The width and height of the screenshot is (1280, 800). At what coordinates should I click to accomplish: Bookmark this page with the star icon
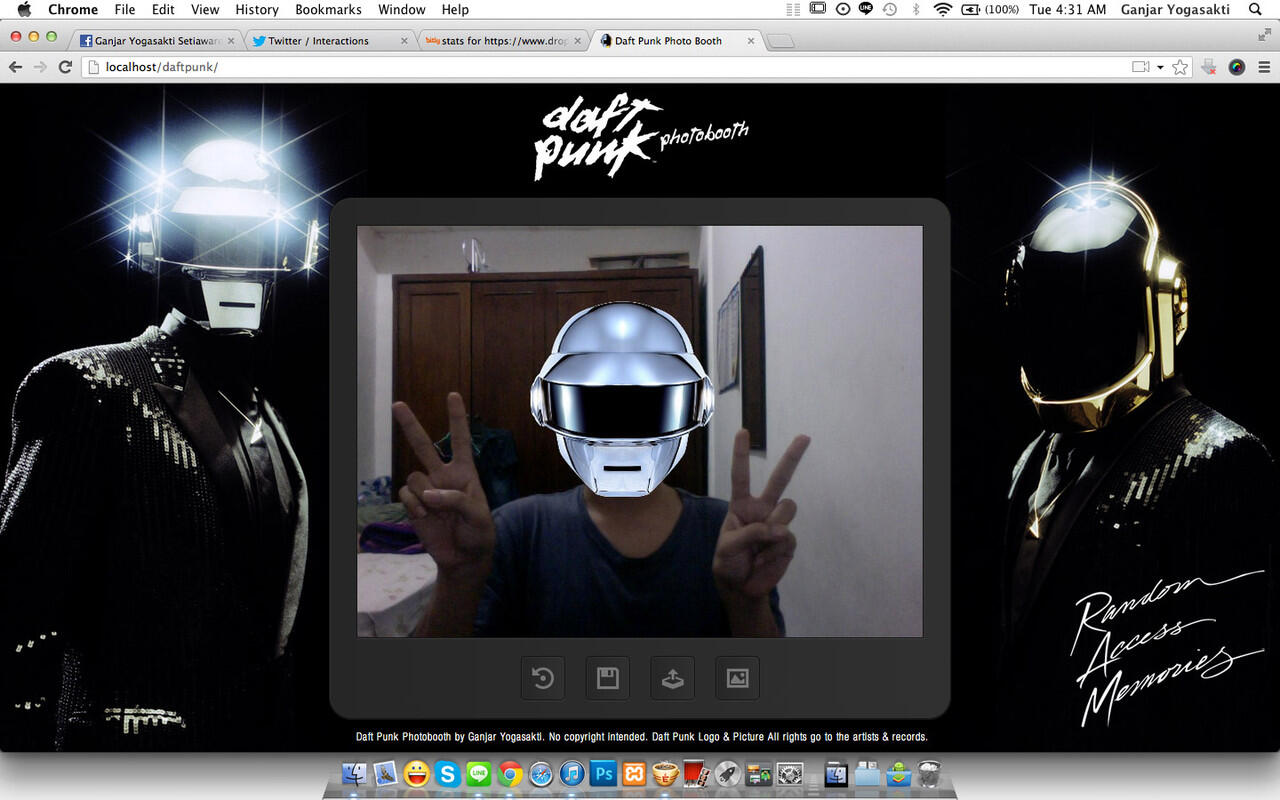click(1180, 67)
